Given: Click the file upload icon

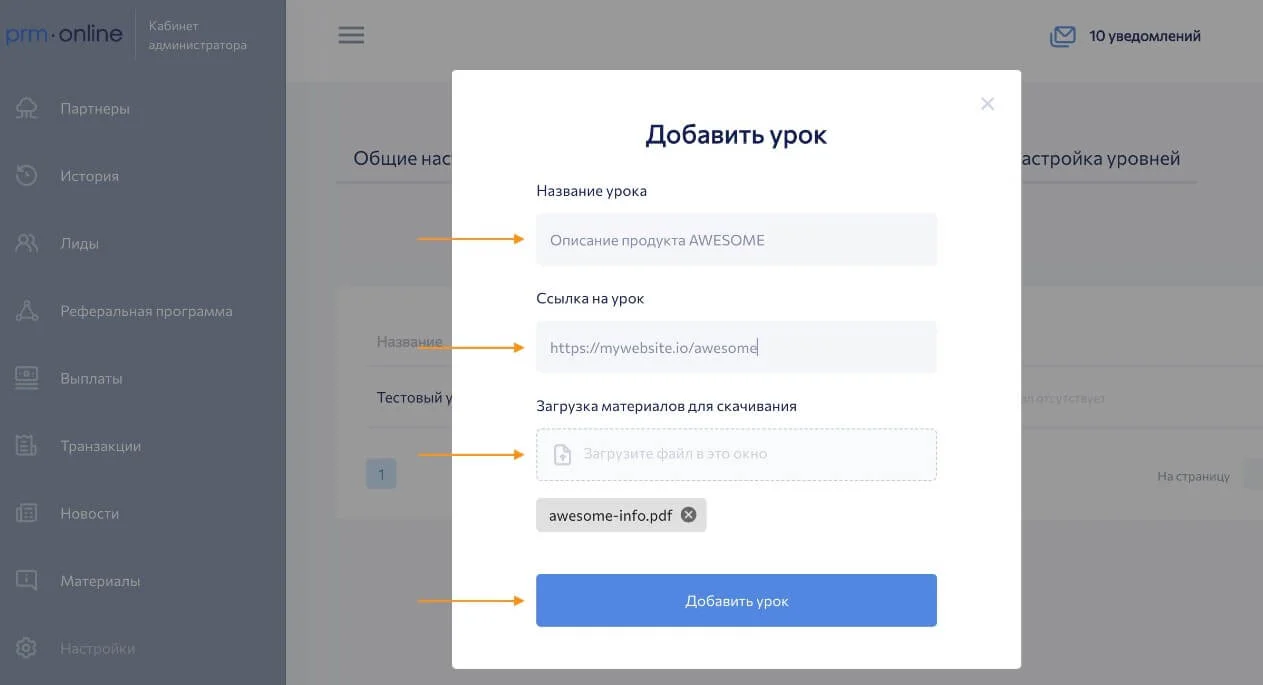Looking at the screenshot, I should pyautogui.click(x=563, y=454).
